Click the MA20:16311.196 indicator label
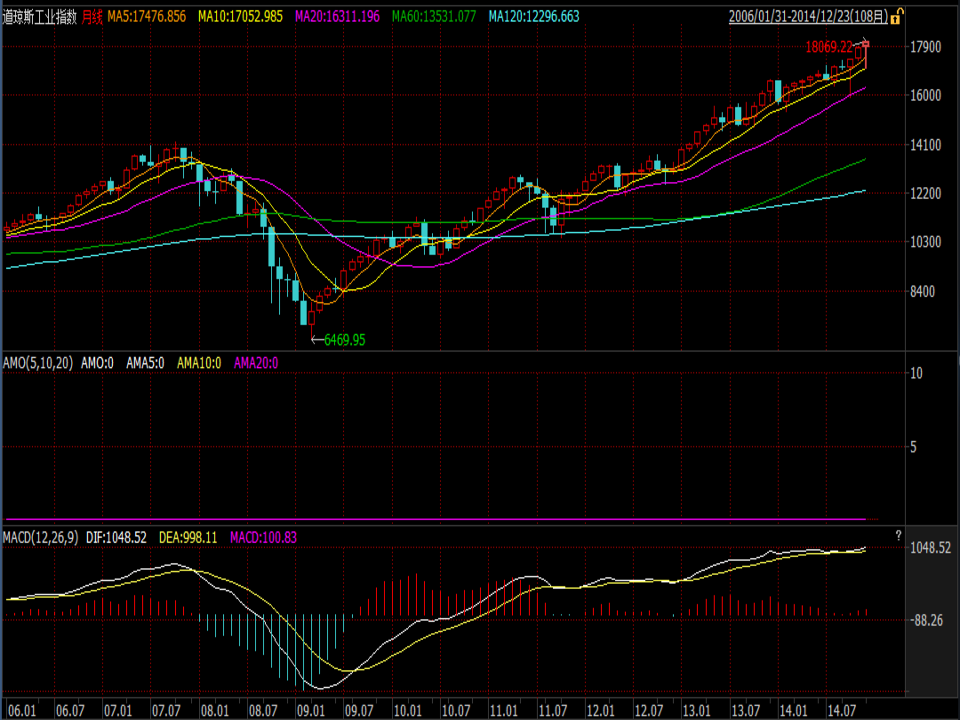The image size is (960, 720). pos(337,17)
